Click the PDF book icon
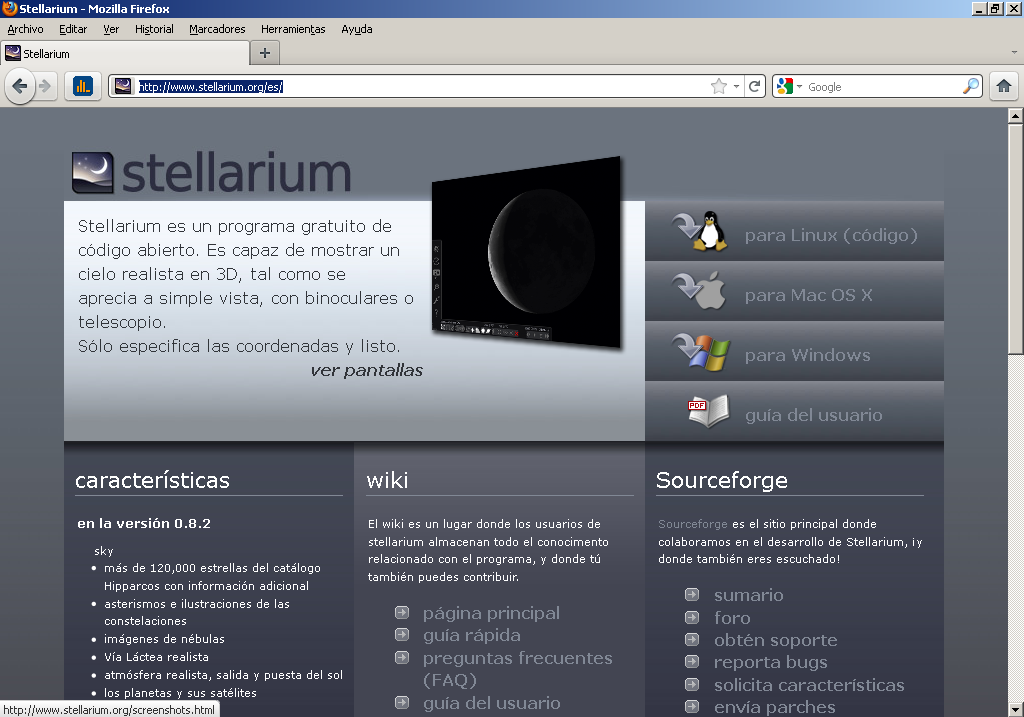 pos(708,411)
